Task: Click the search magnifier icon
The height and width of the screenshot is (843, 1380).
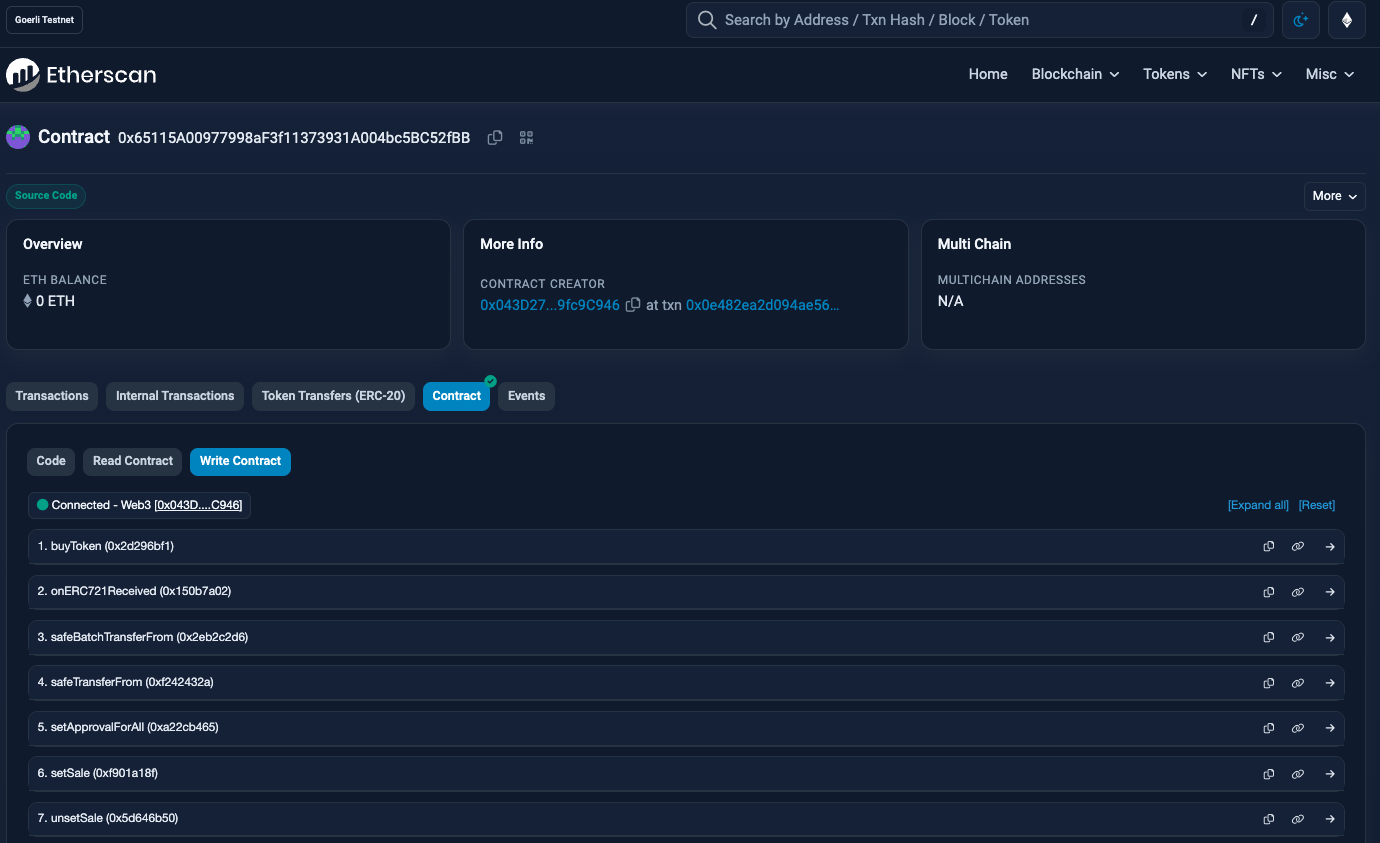Action: [x=707, y=19]
